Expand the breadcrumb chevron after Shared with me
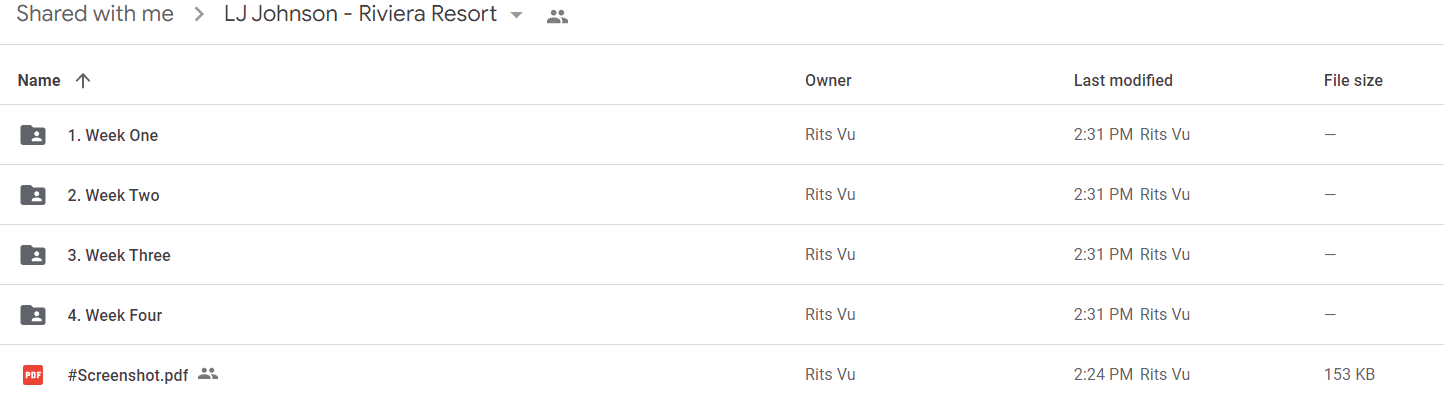This screenshot has width=1444, height=398. pos(199,15)
